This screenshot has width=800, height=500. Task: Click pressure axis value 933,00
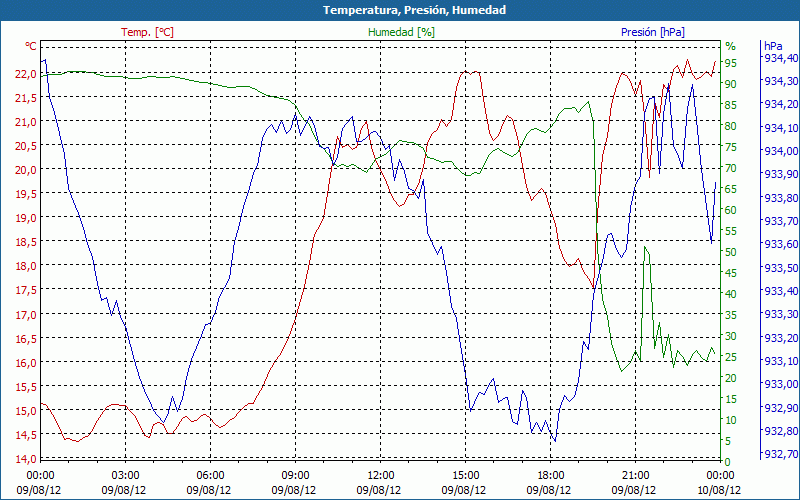[x=780, y=385]
